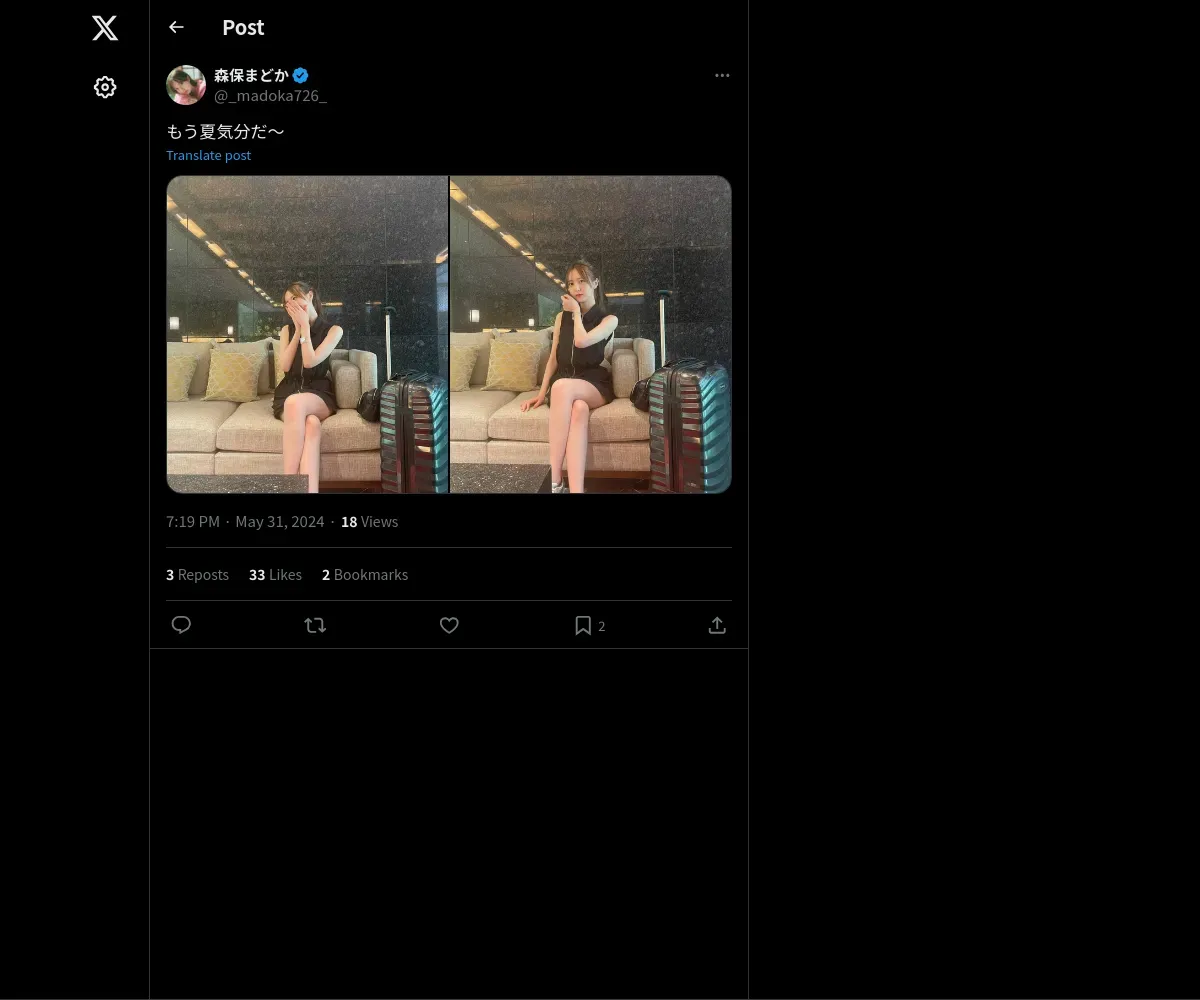Open the author's profile avatar
Screen dimensions: 1200x1000
[186, 85]
